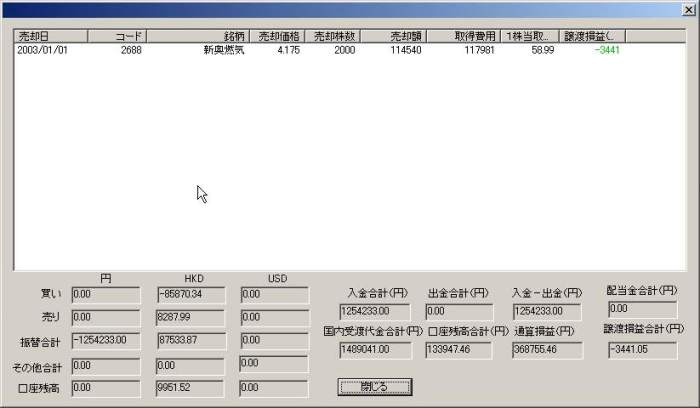Click the 銘柄 column header

coord(197,35)
